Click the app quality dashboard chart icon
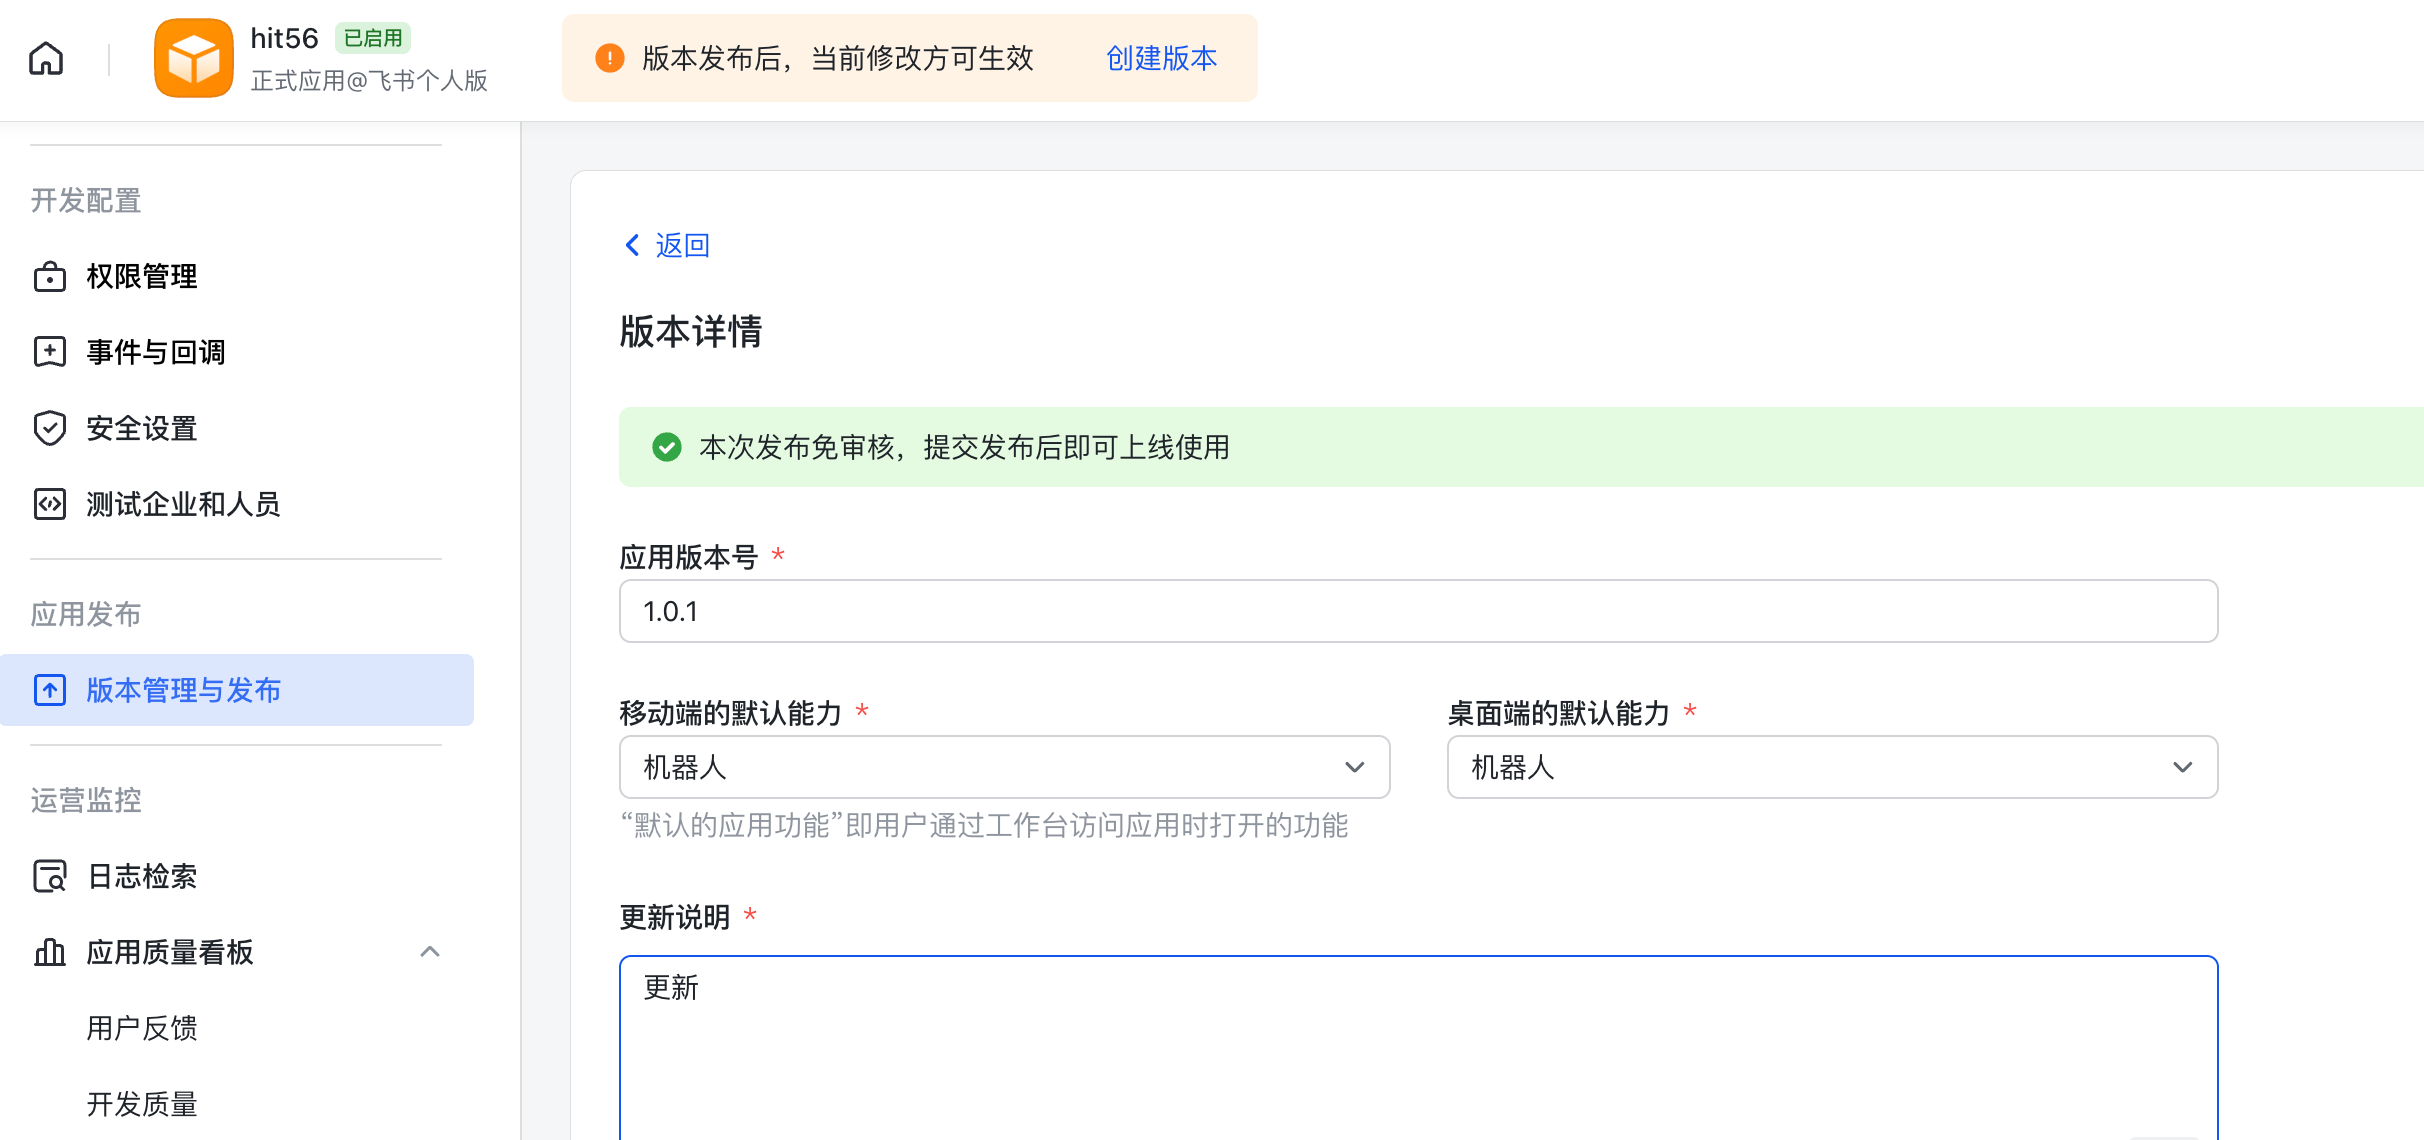The width and height of the screenshot is (2424, 1140). [x=49, y=952]
